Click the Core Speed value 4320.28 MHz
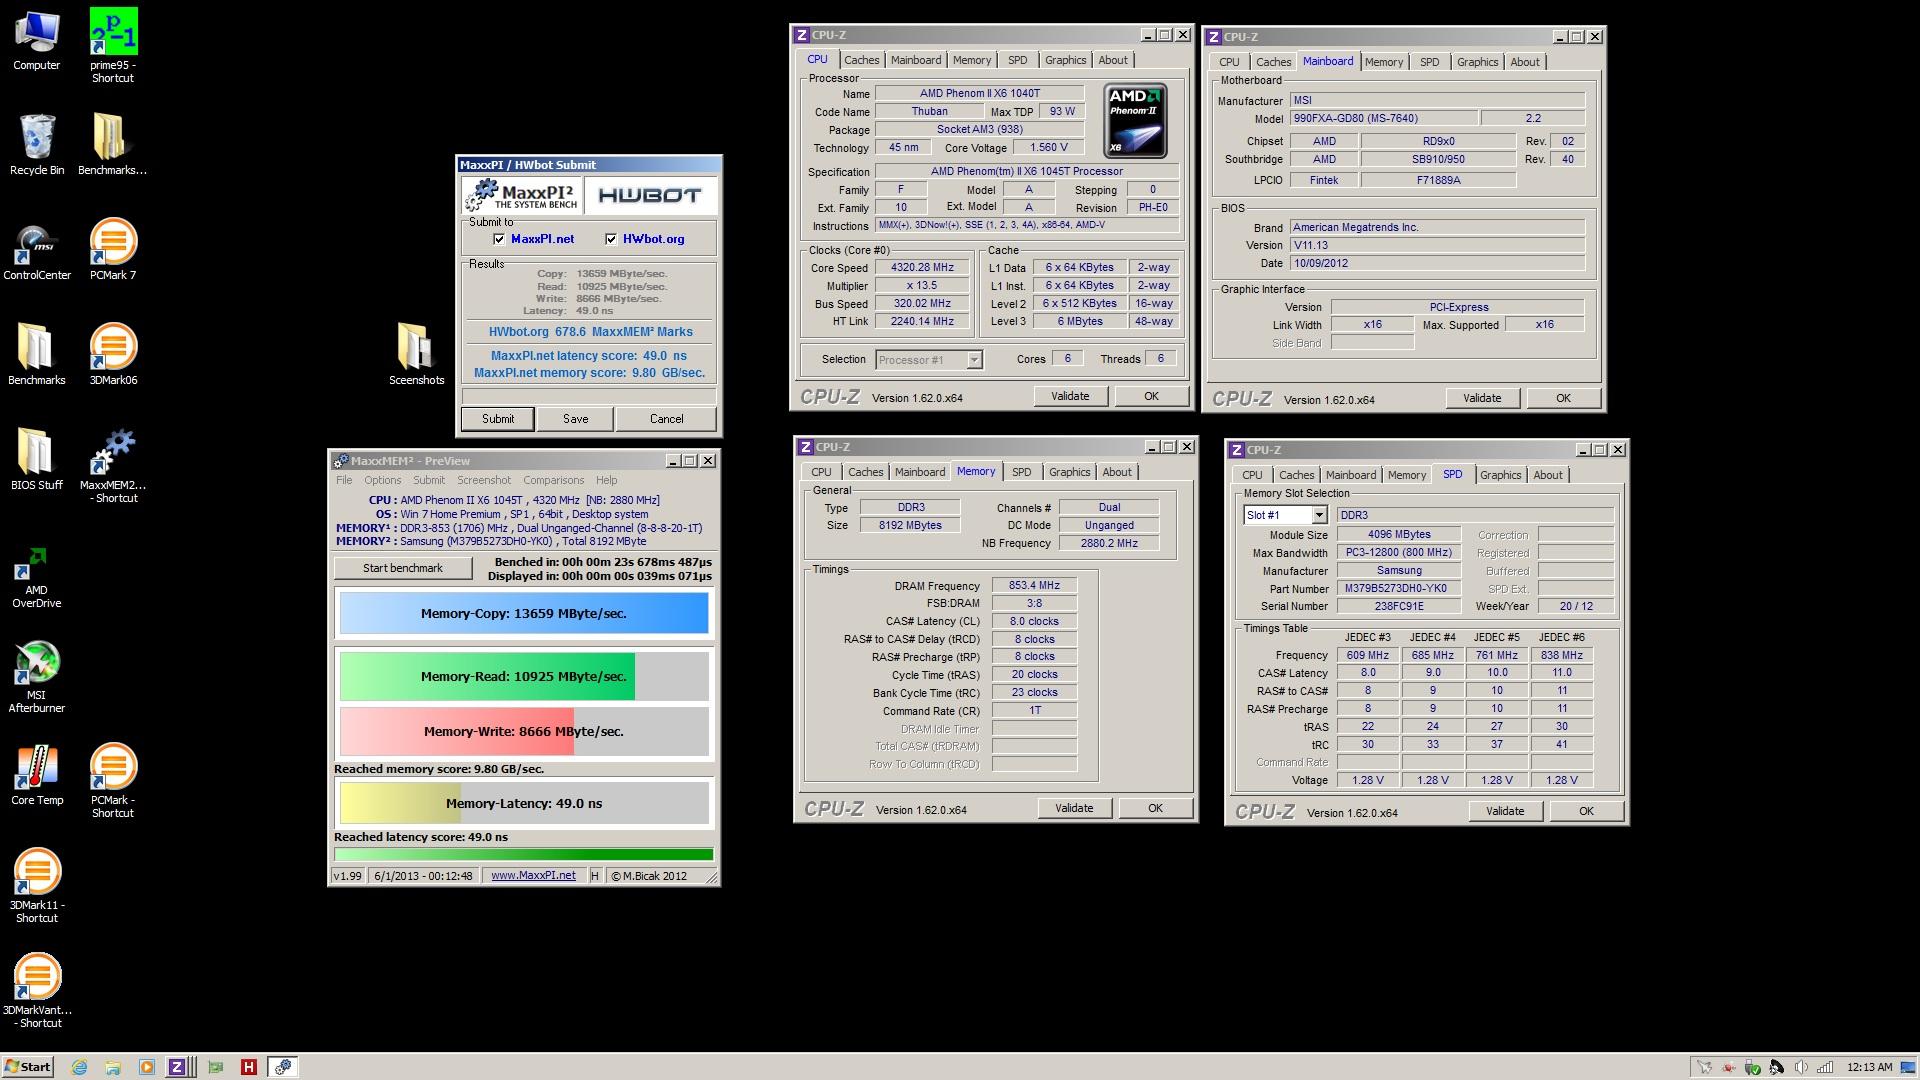 coord(922,267)
